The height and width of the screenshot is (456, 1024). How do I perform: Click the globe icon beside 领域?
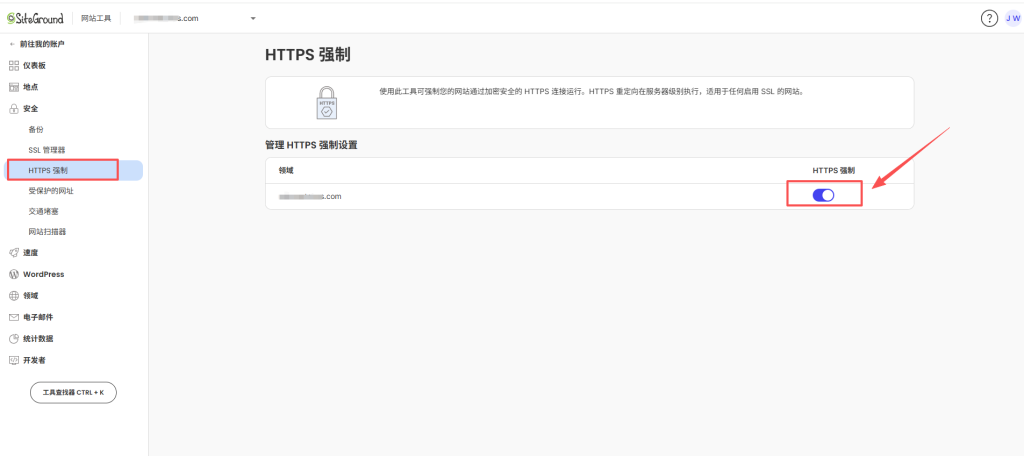pos(14,295)
